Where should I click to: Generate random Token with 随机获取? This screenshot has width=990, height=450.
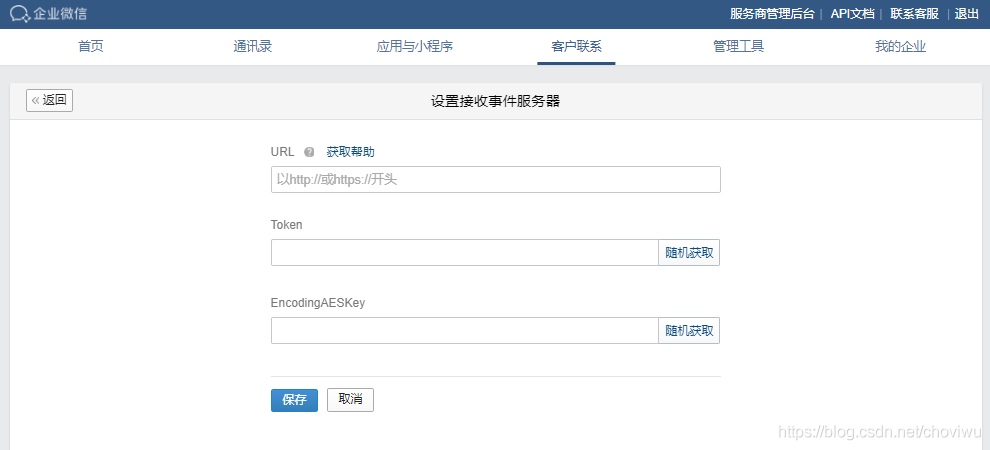point(689,252)
